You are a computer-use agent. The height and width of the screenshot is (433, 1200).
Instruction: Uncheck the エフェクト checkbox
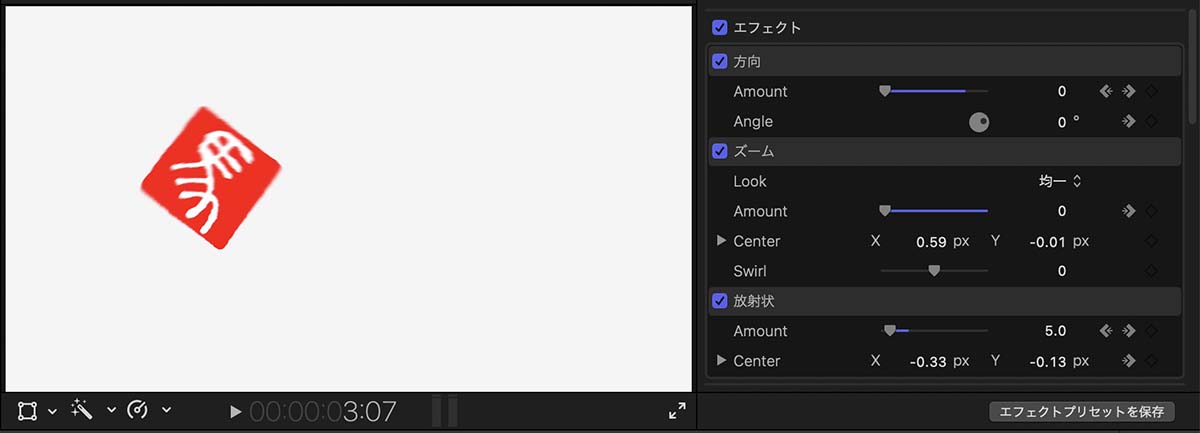[x=719, y=27]
